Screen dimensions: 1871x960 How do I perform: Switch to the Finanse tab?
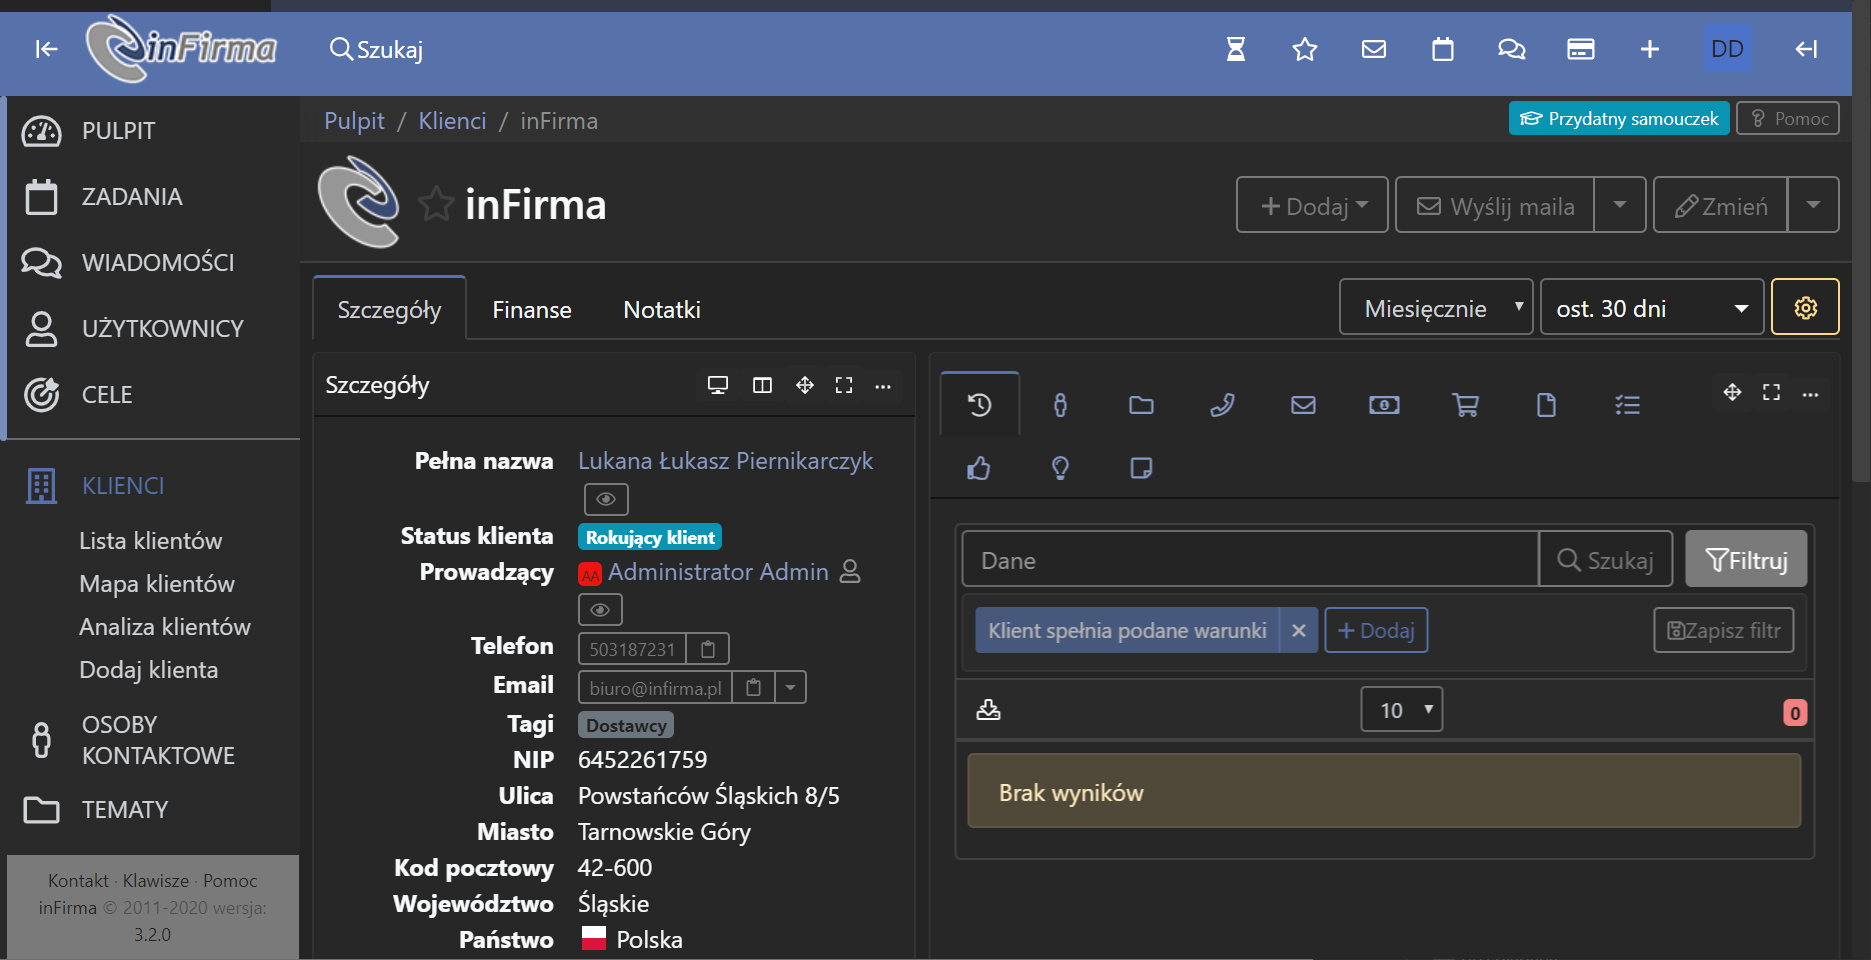[x=532, y=310]
